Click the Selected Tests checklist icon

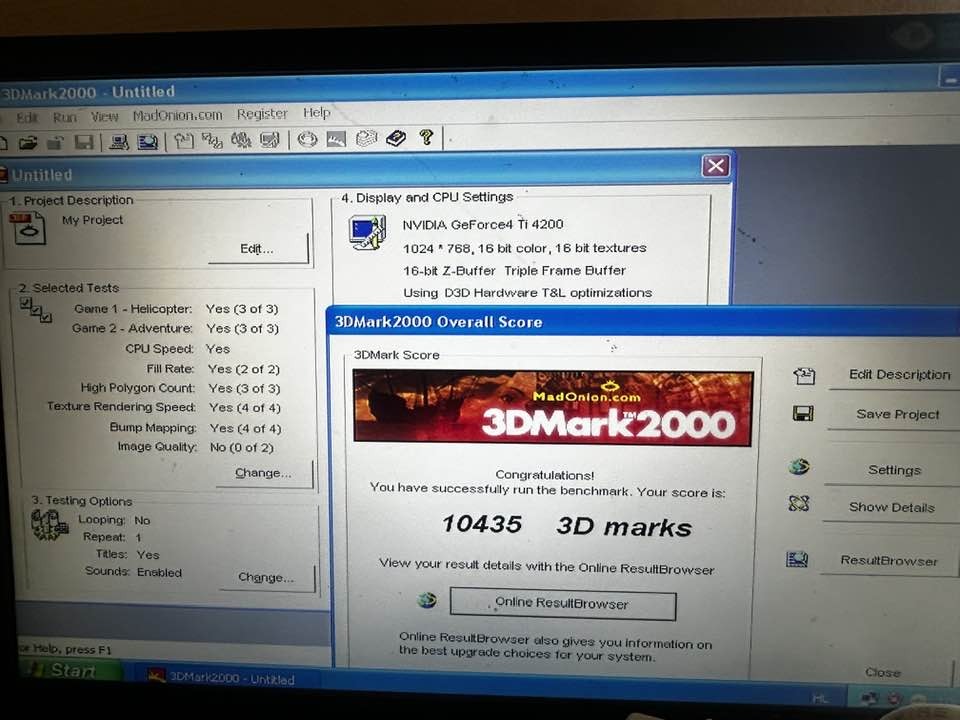coord(36,310)
